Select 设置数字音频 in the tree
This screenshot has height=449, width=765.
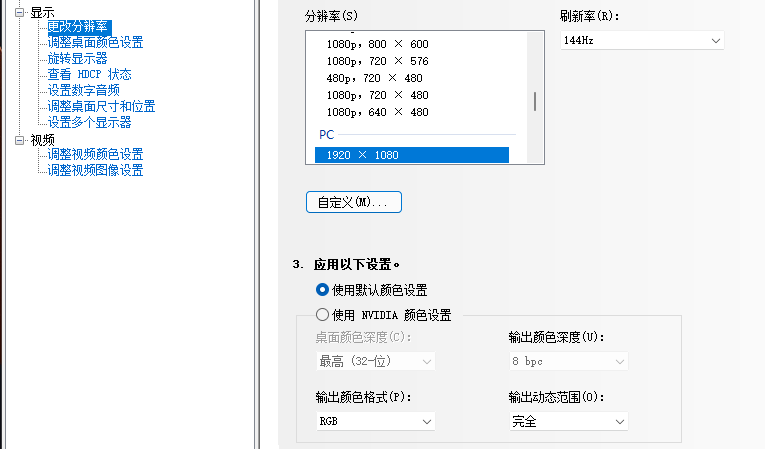click(83, 90)
